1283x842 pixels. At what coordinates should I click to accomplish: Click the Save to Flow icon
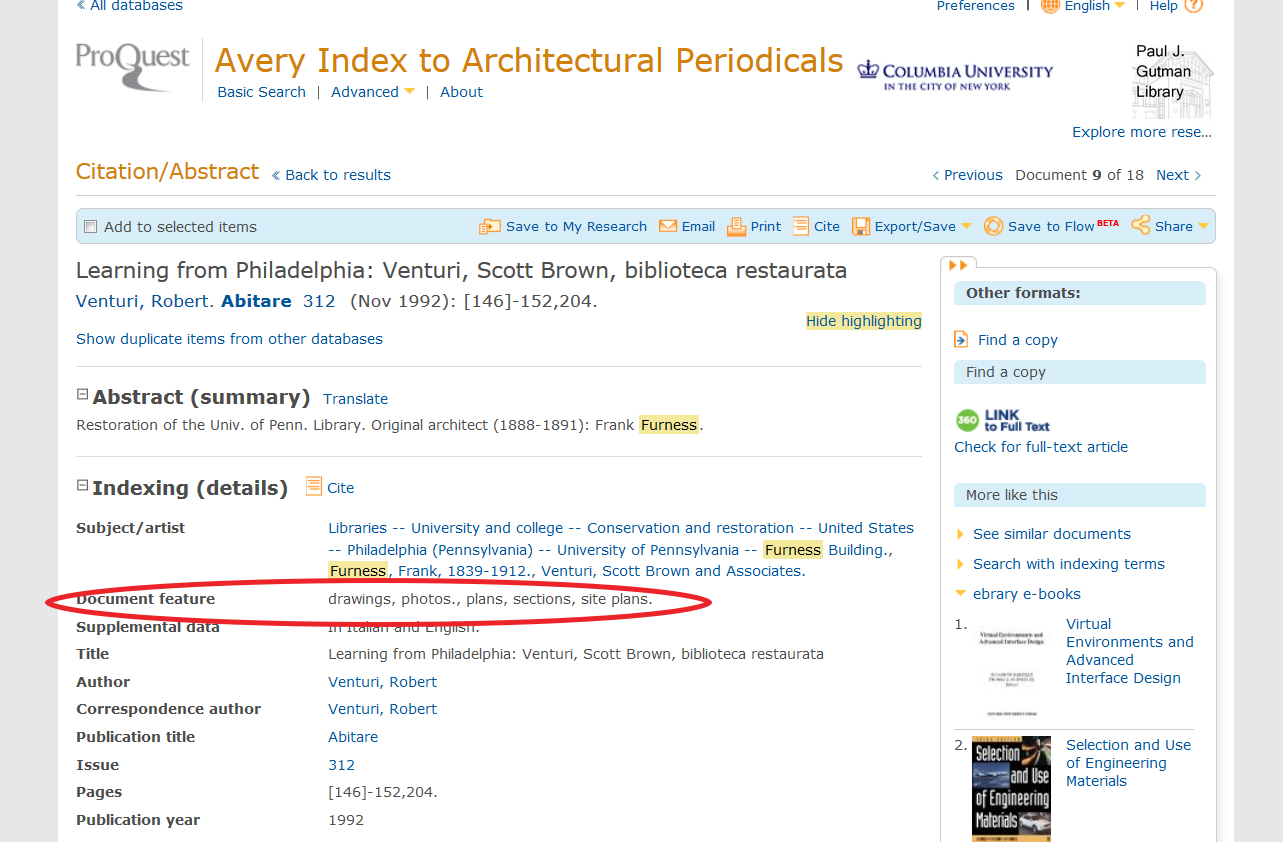(x=993, y=226)
